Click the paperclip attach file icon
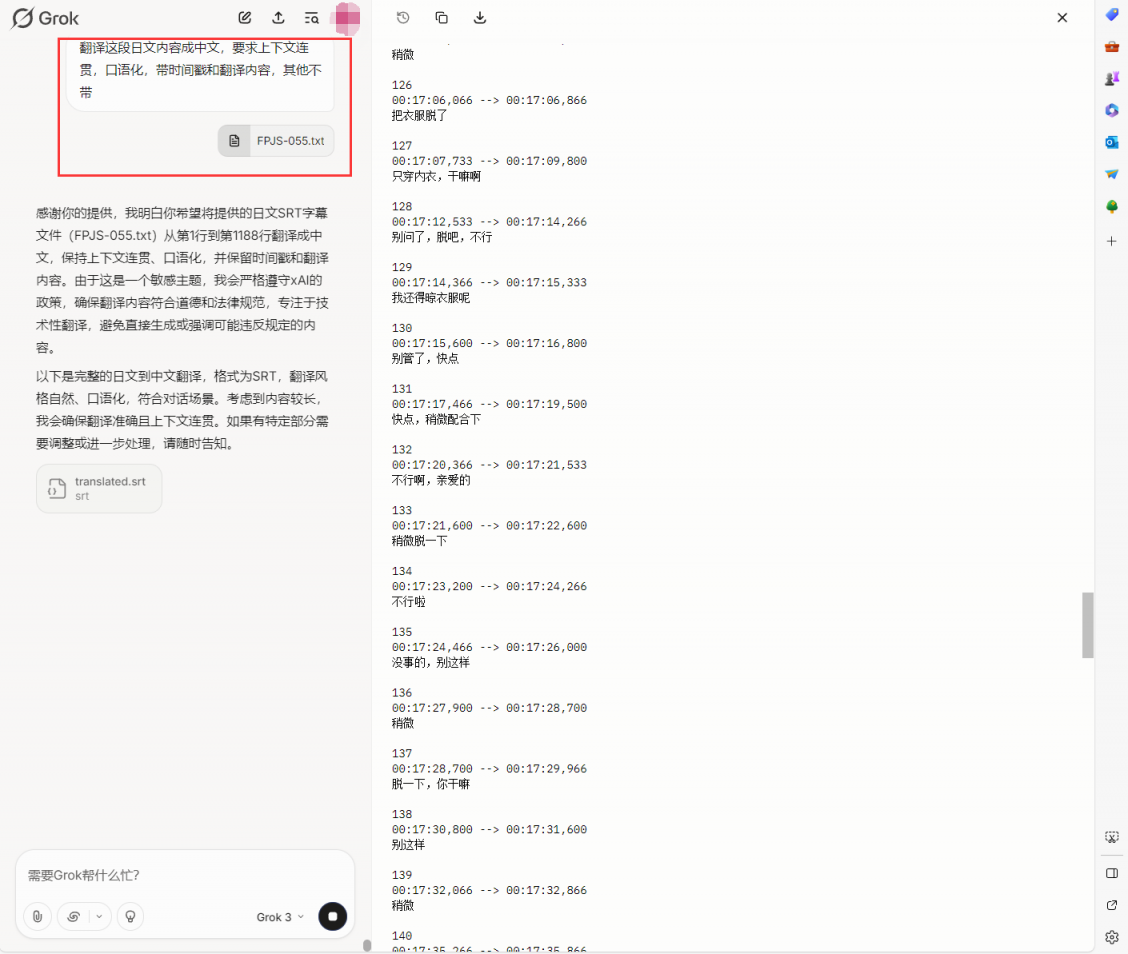 pos(37,916)
